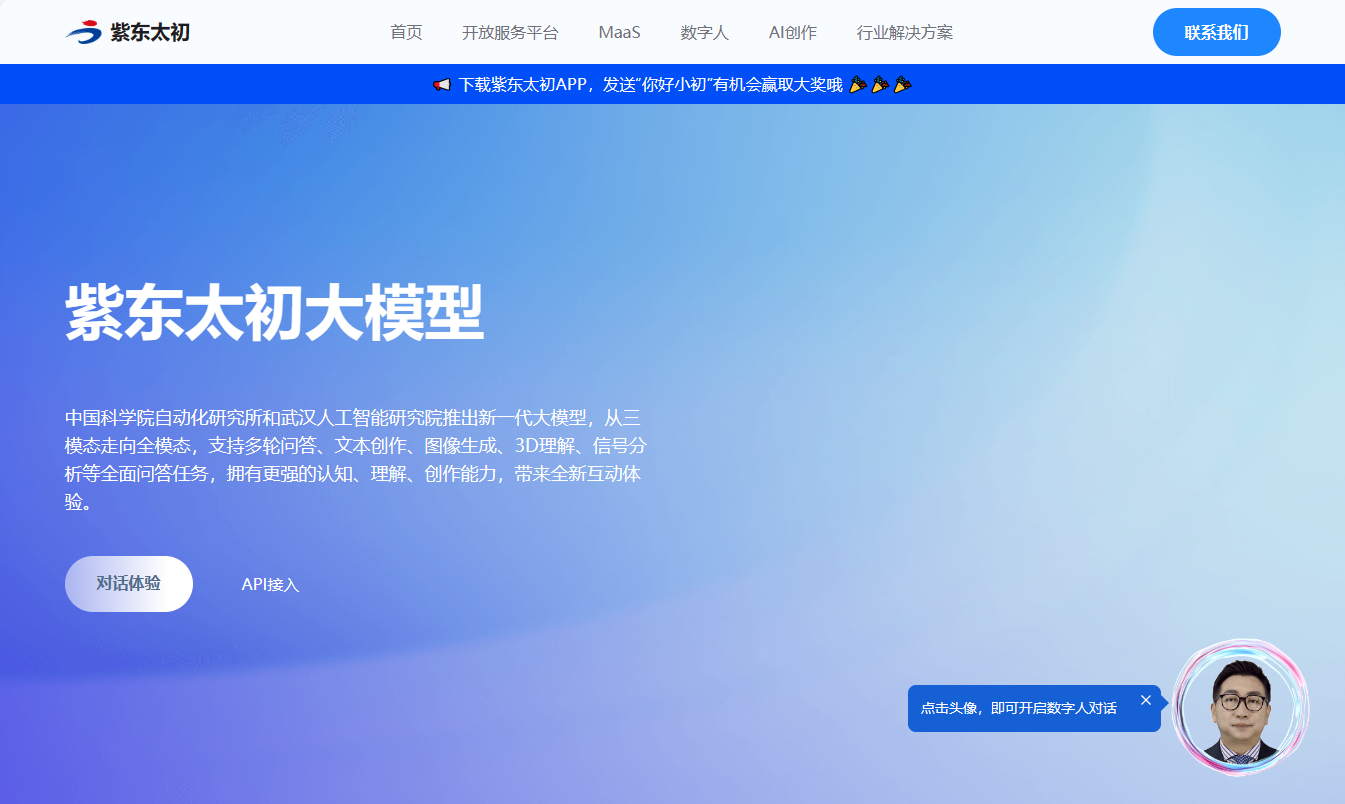Screen dimensions: 1345x804
Task: Select the AI创作 navigation item
Action: click(x=792, y=32)
